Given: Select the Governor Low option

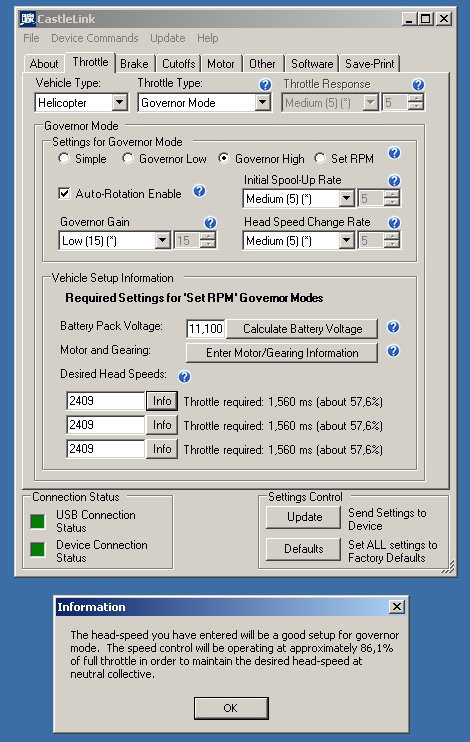Looking at the screenshot, I should click(x=128, y=159).
